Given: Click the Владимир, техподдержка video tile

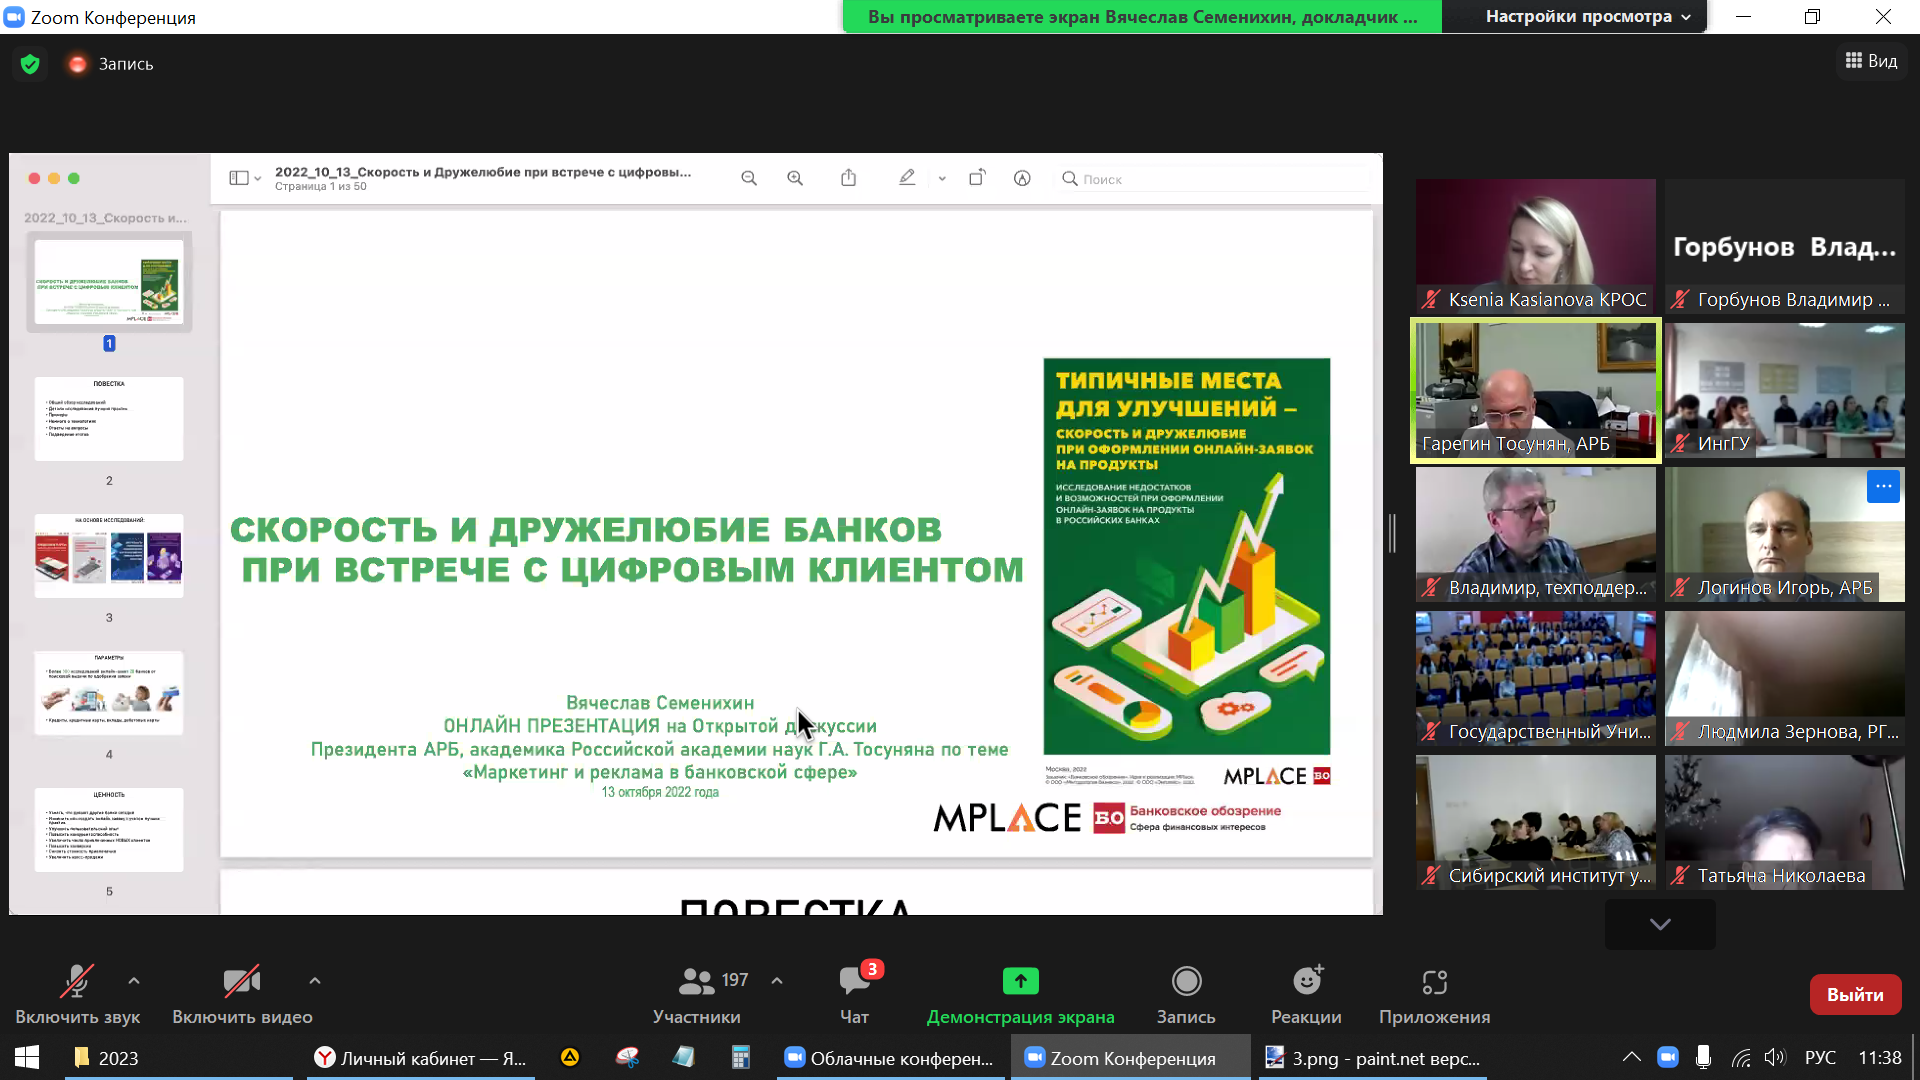Looking at the screenshot, I should pyautogui.click(x=1535, y=534).
